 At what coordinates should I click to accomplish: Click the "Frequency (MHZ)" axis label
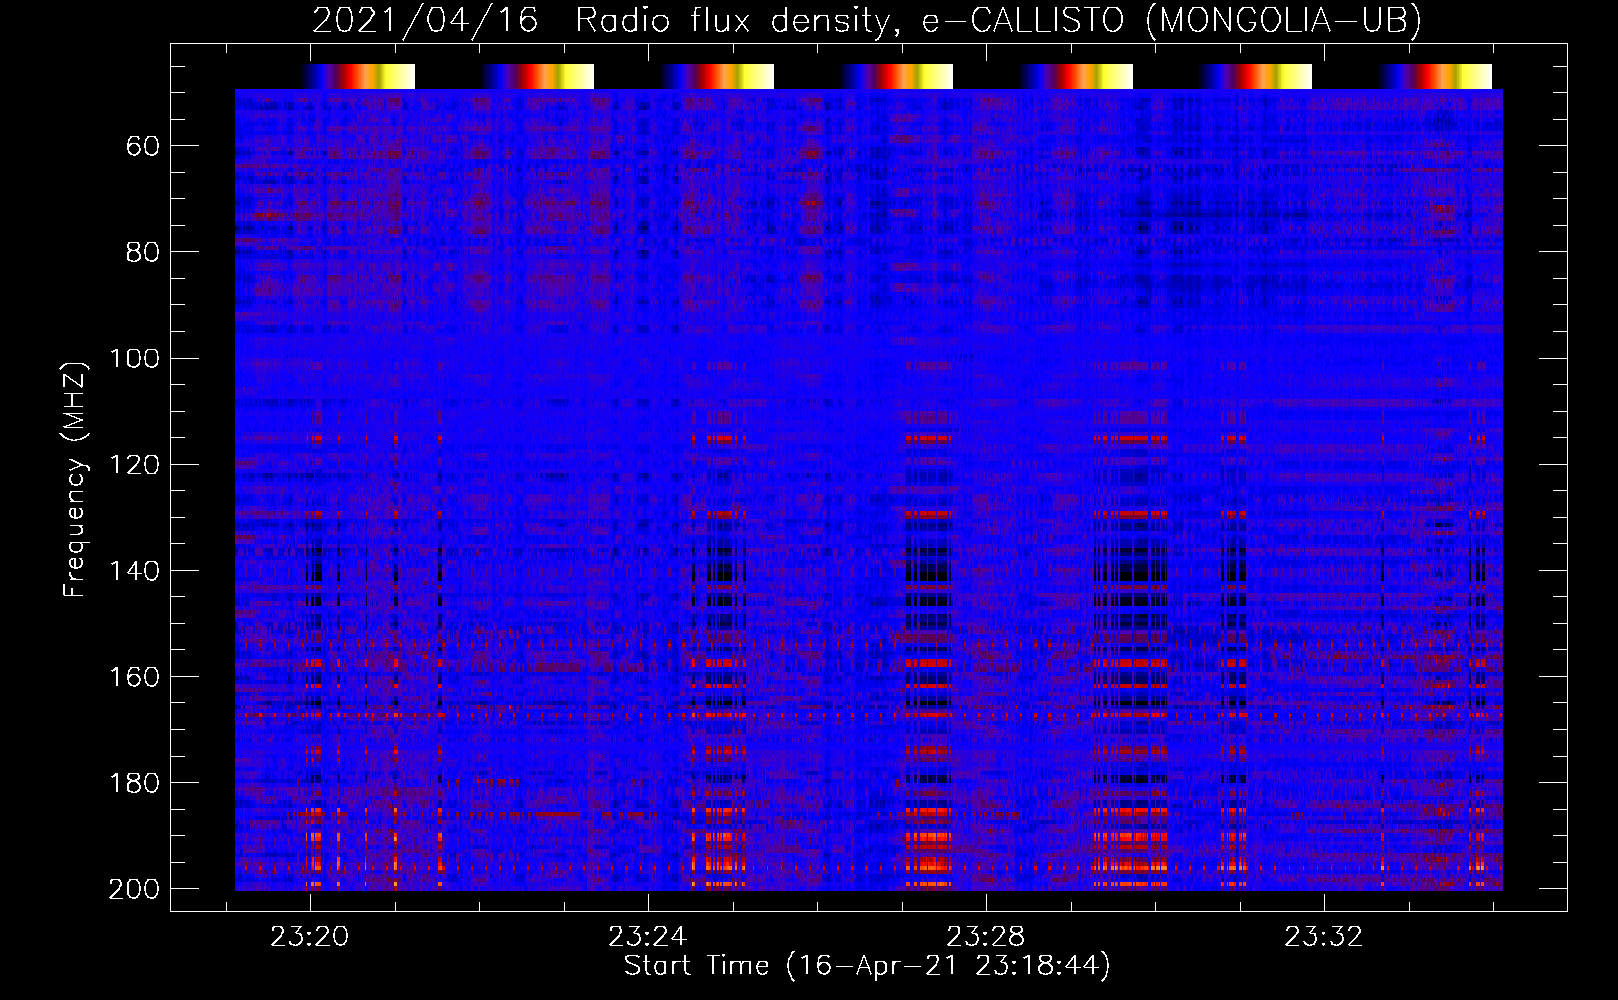[75, 479]
